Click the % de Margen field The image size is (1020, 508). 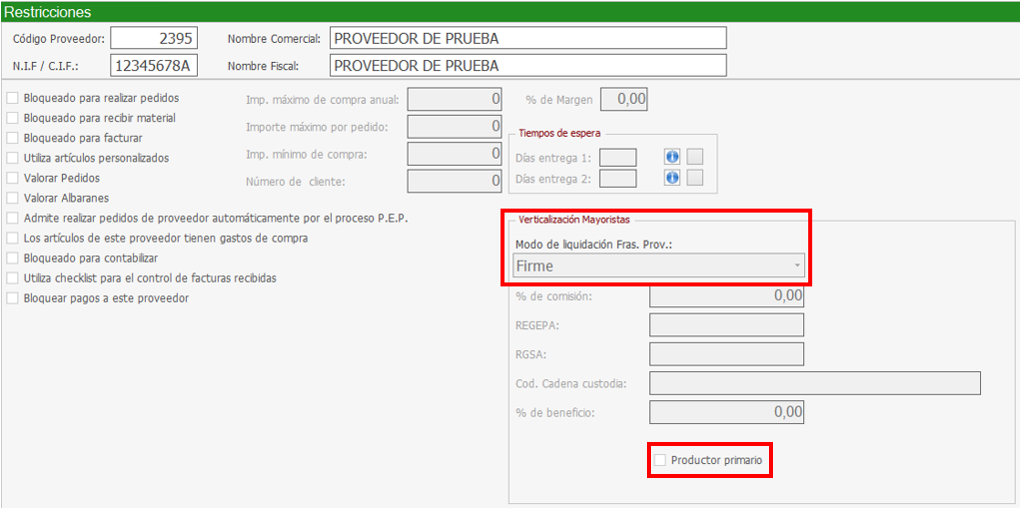(624, 99)
